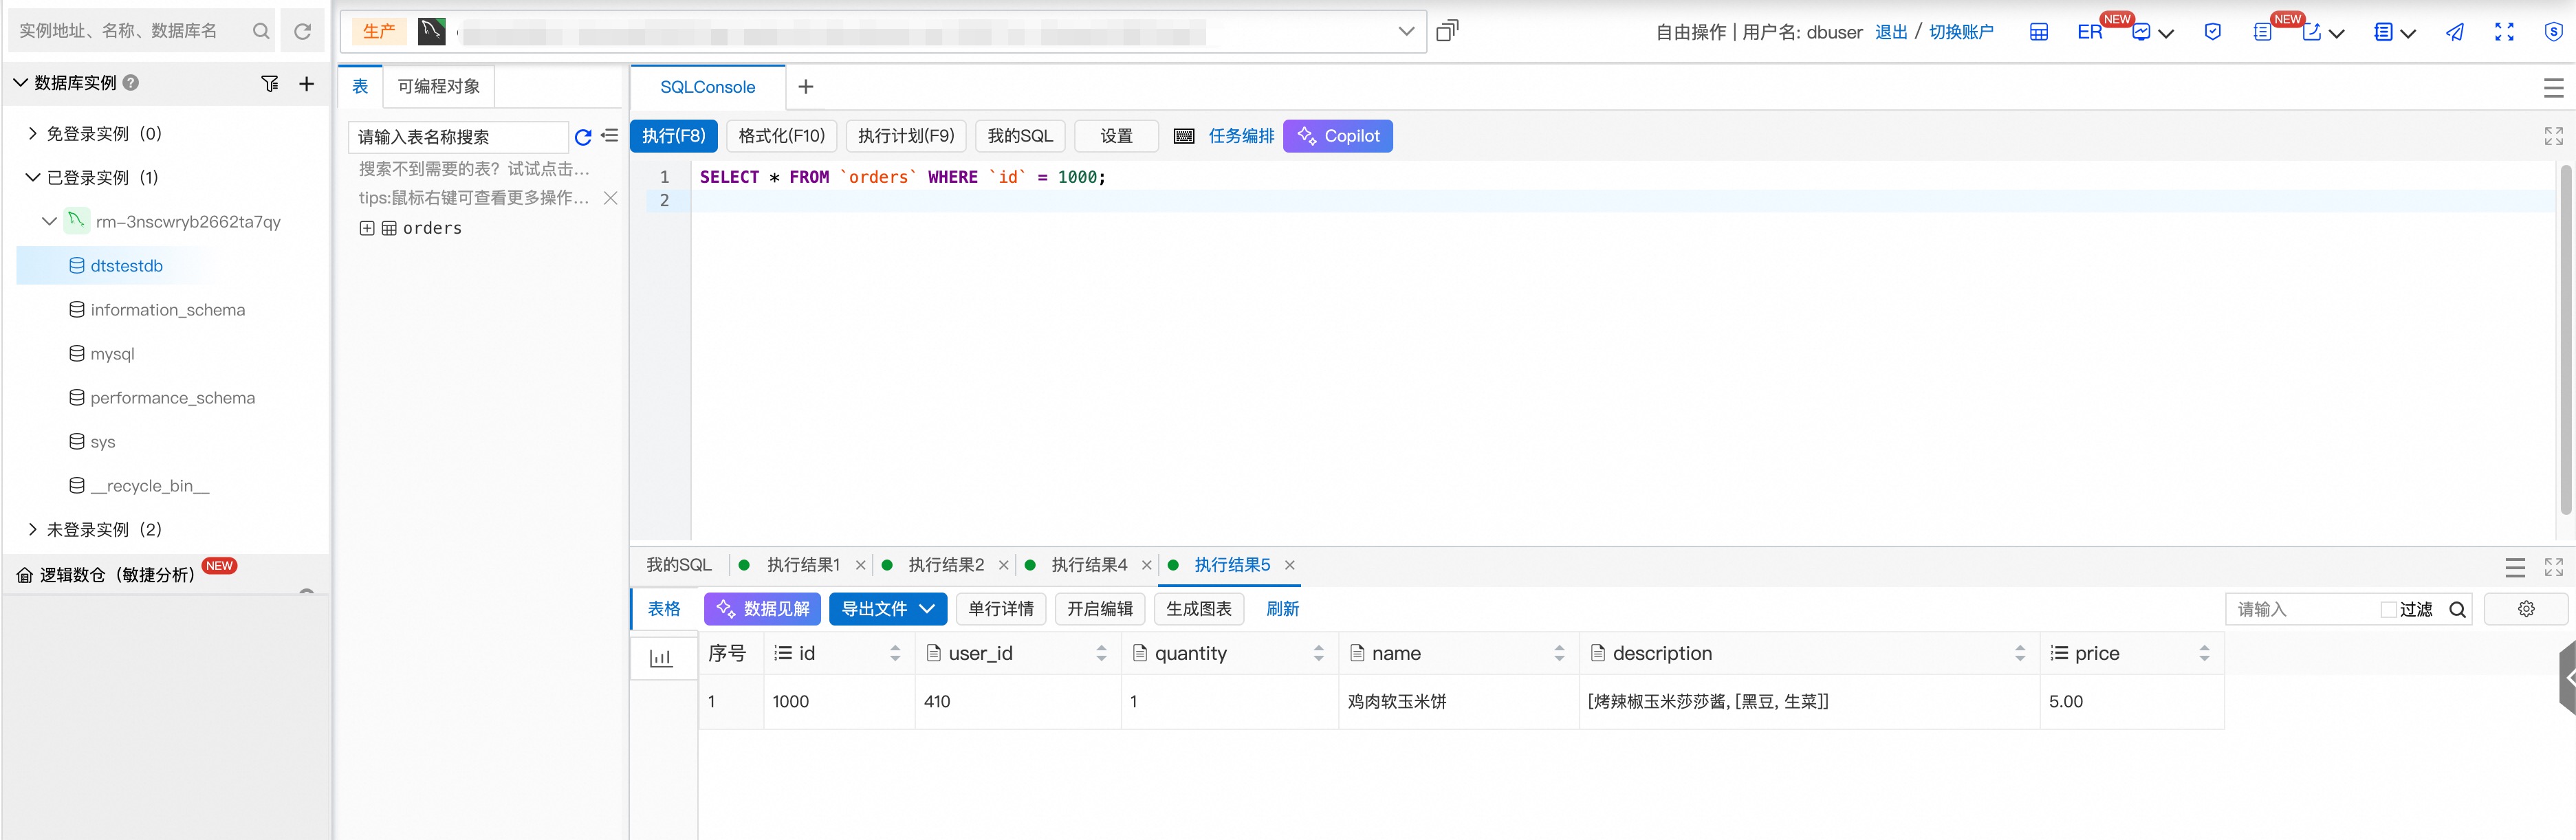Expand the 未登录实例 group
The image size is (2576, 840).
pos(32,529)
